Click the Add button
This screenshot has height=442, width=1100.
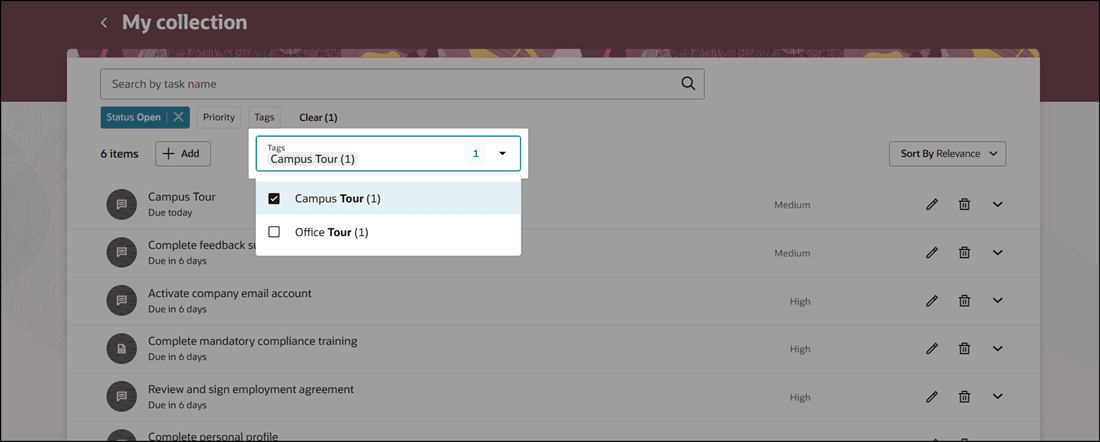click(182, 154)
